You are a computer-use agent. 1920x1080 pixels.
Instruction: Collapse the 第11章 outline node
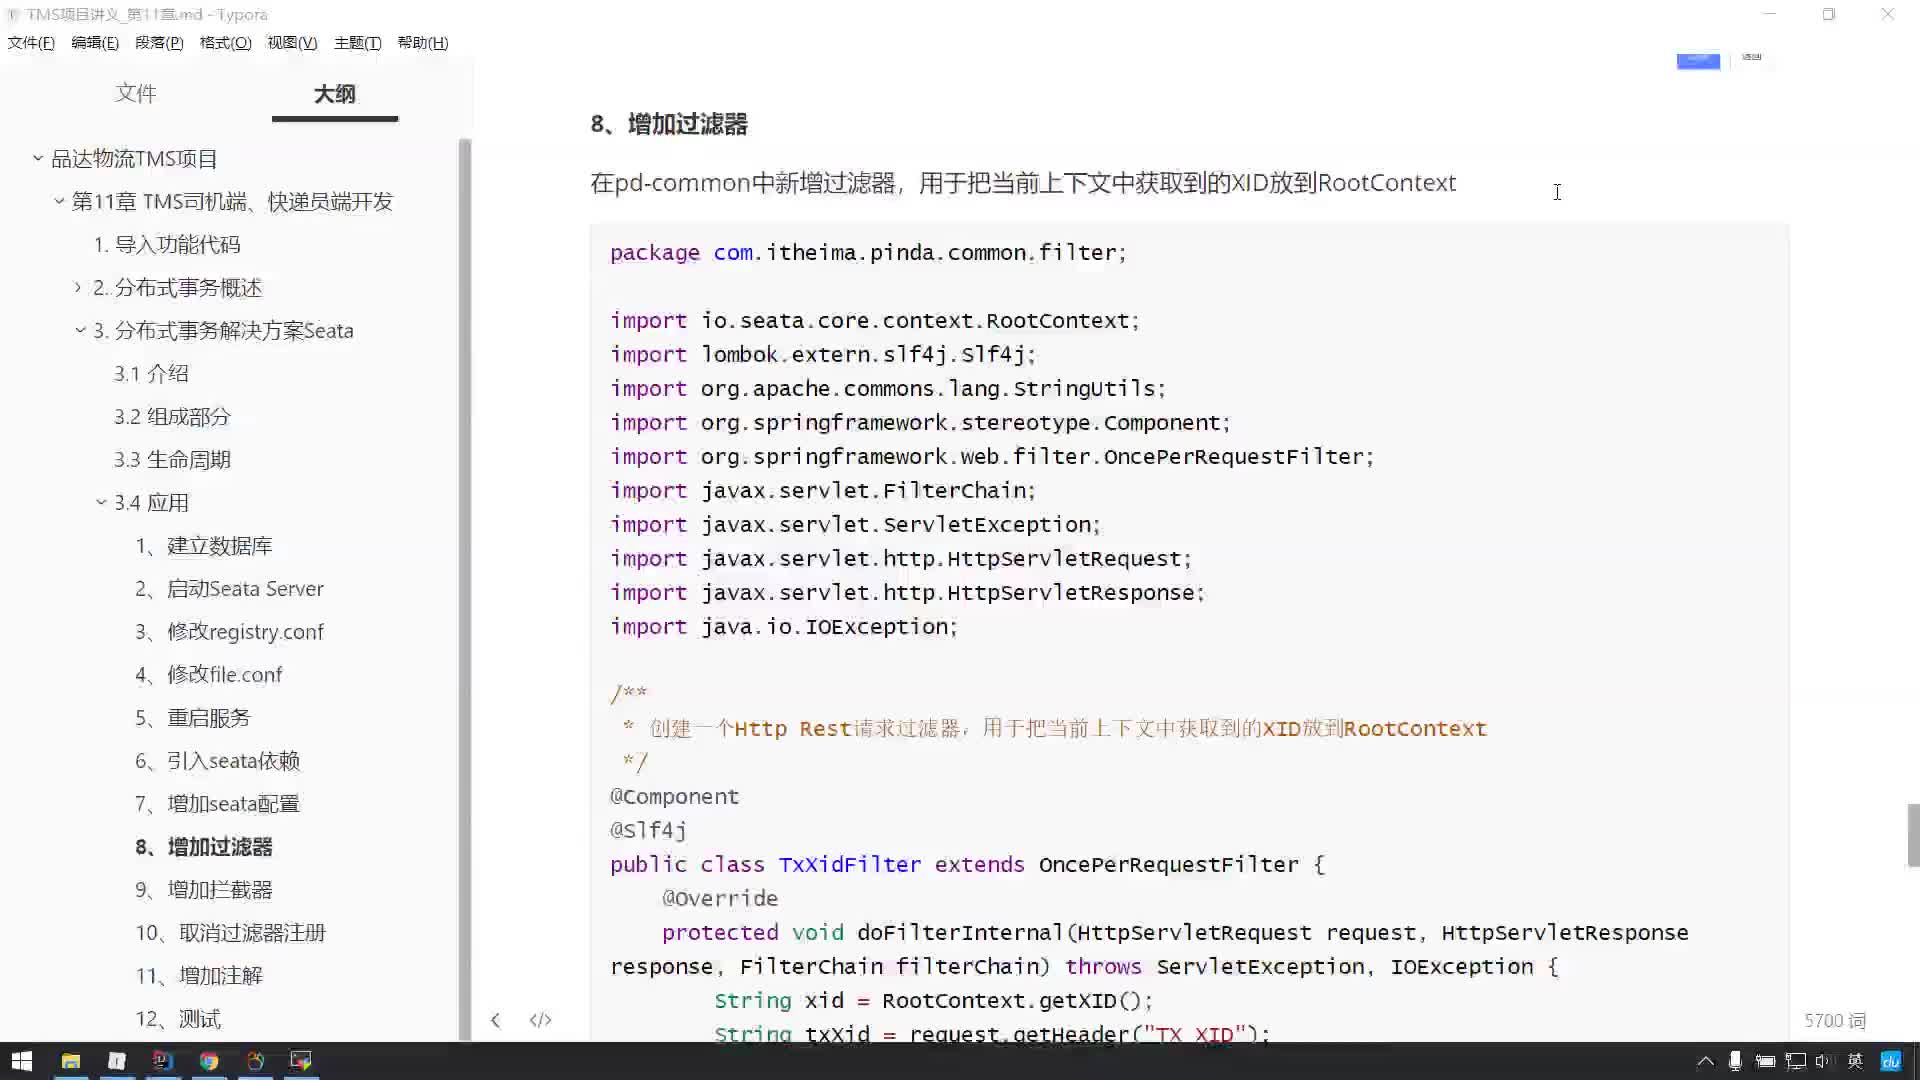click(59, 201)
